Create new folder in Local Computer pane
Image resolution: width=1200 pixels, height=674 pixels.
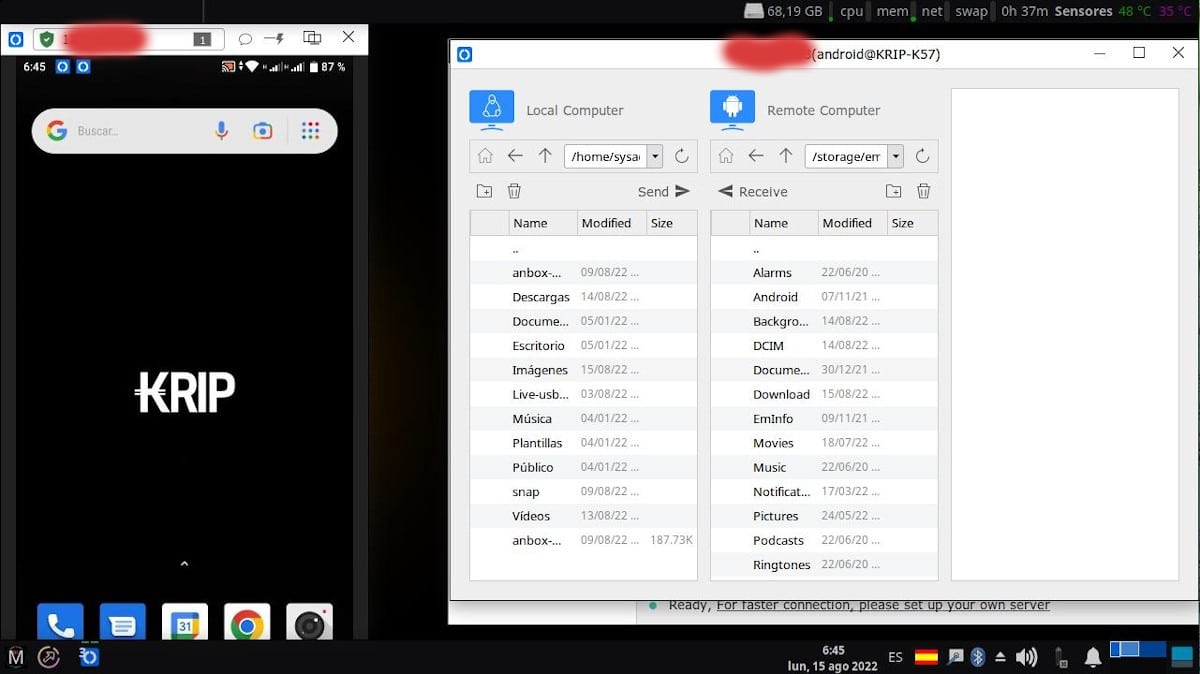484,191
